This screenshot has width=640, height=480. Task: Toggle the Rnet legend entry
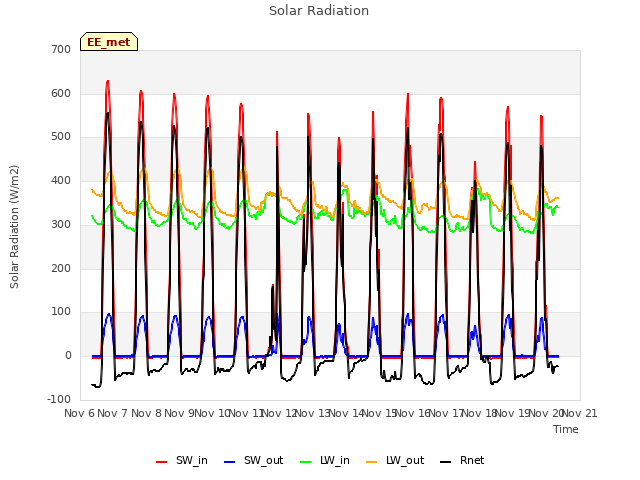(462, 460)
